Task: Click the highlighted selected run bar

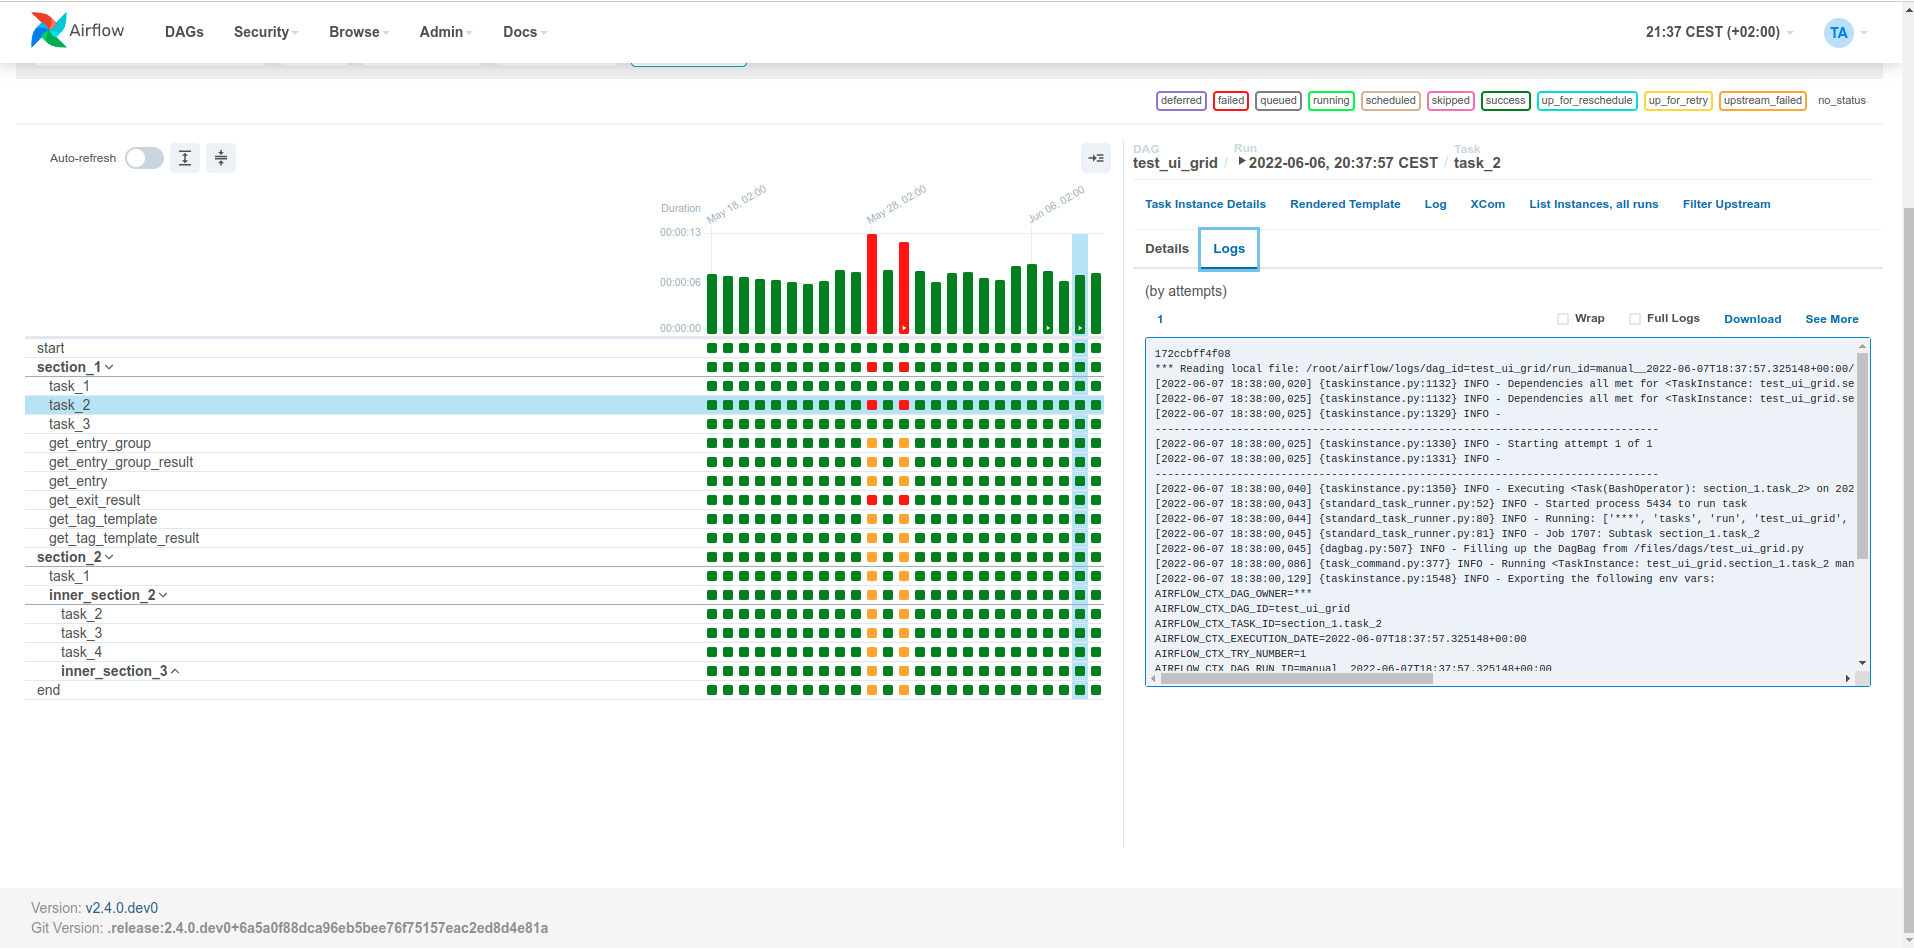Action: (1080, 304)
